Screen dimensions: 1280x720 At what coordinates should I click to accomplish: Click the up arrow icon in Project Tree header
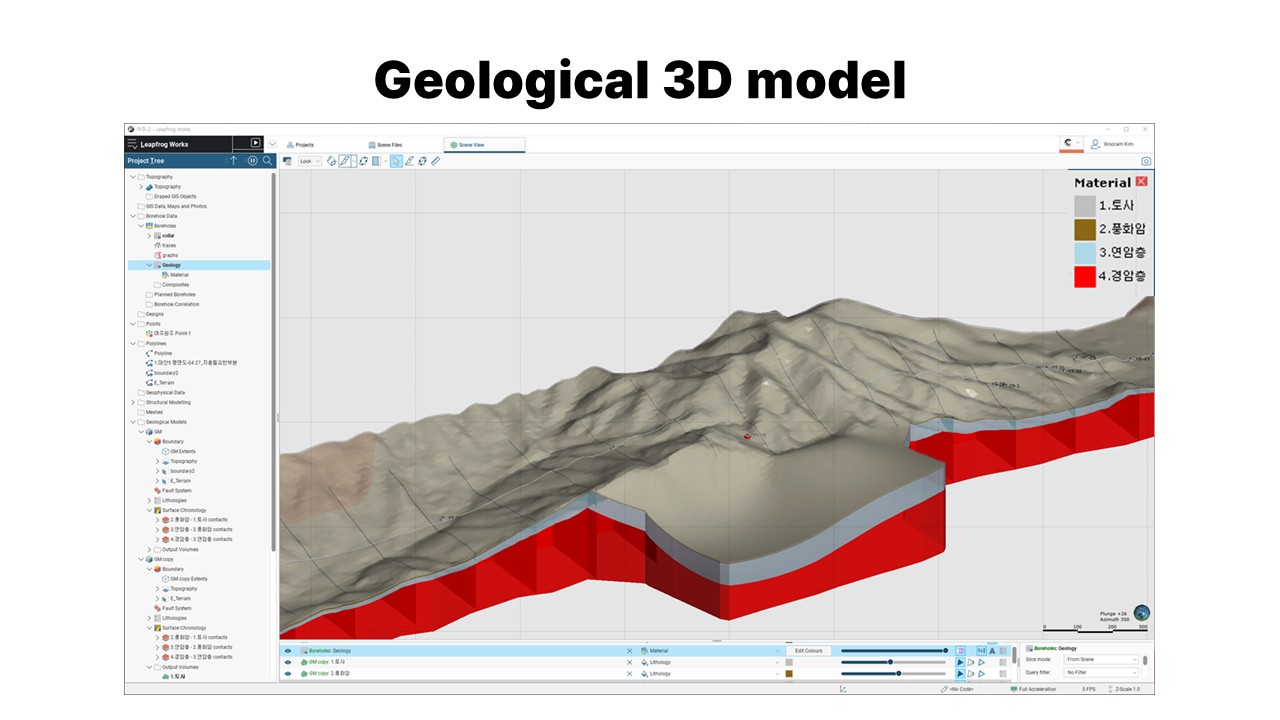(234, 160)
